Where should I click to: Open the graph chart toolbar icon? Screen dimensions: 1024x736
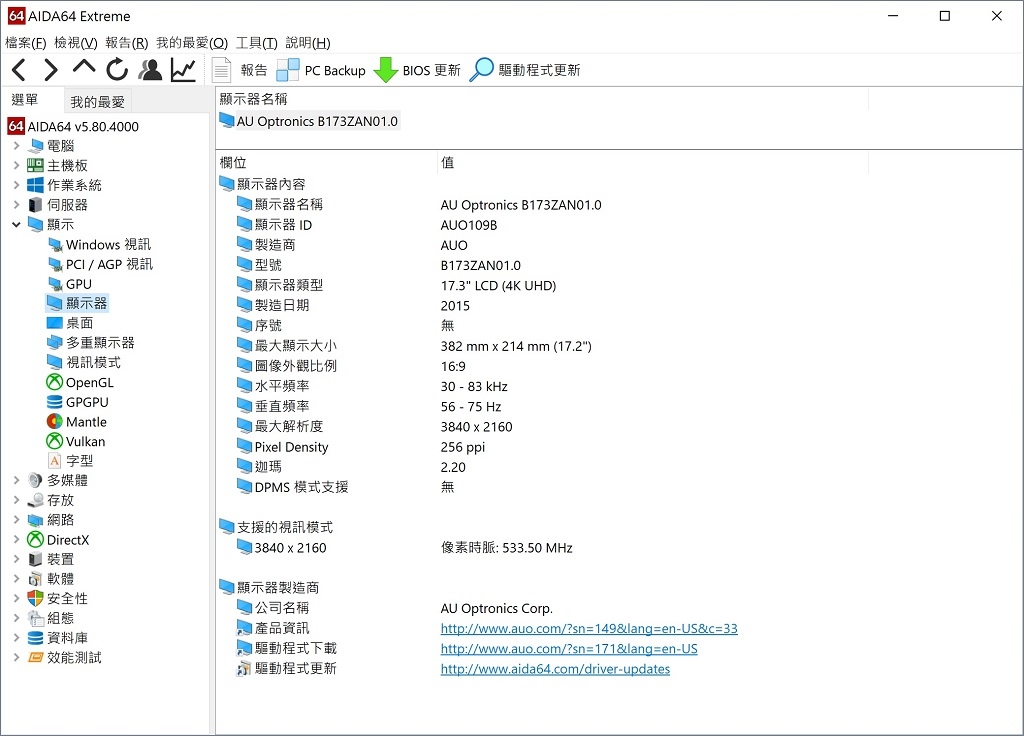click(183, 70)
